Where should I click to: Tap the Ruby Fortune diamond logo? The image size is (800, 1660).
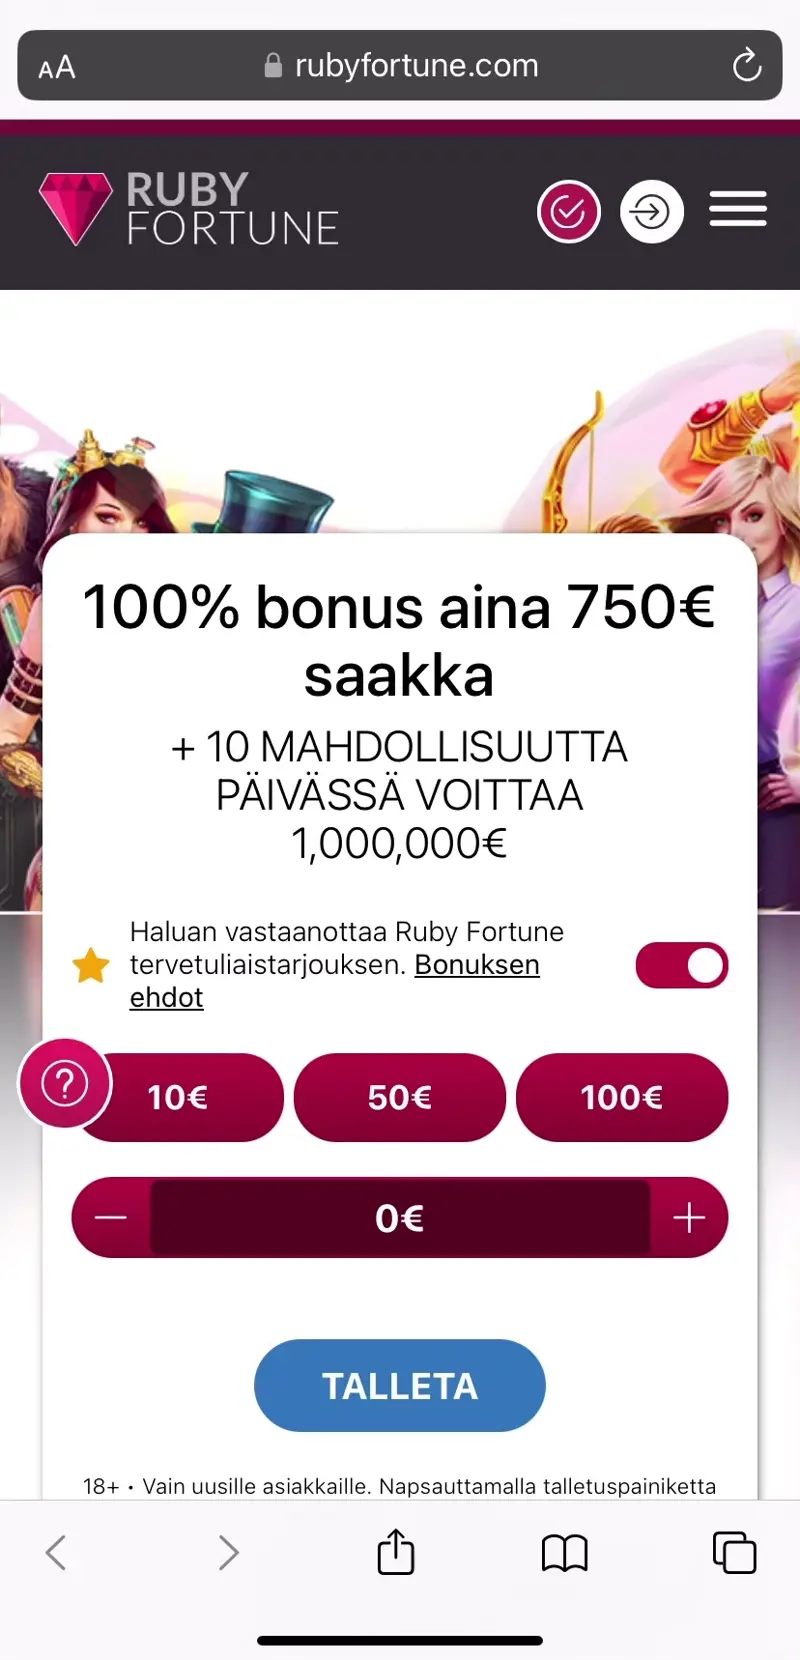(76, 209)
